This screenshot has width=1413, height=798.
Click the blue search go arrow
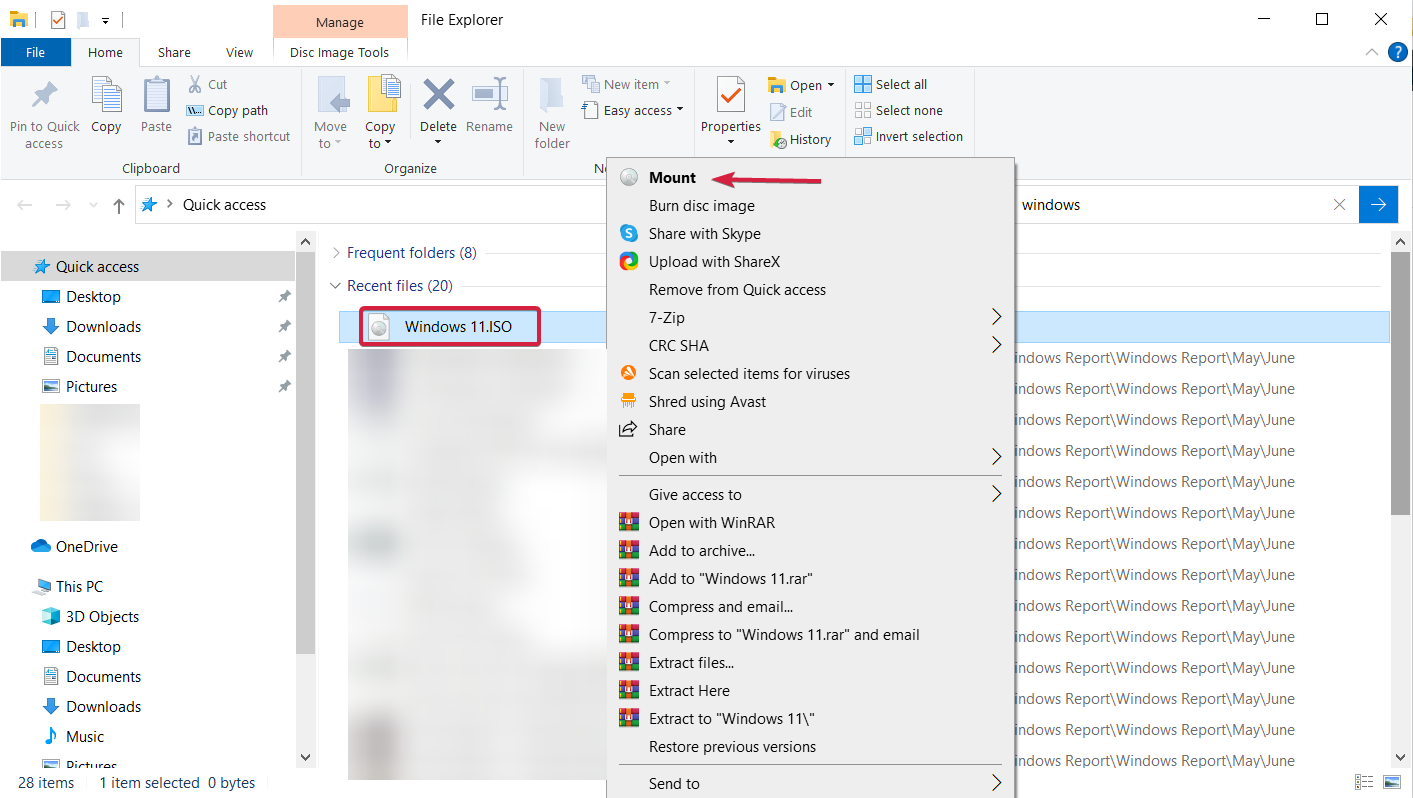coord(1378,205)
